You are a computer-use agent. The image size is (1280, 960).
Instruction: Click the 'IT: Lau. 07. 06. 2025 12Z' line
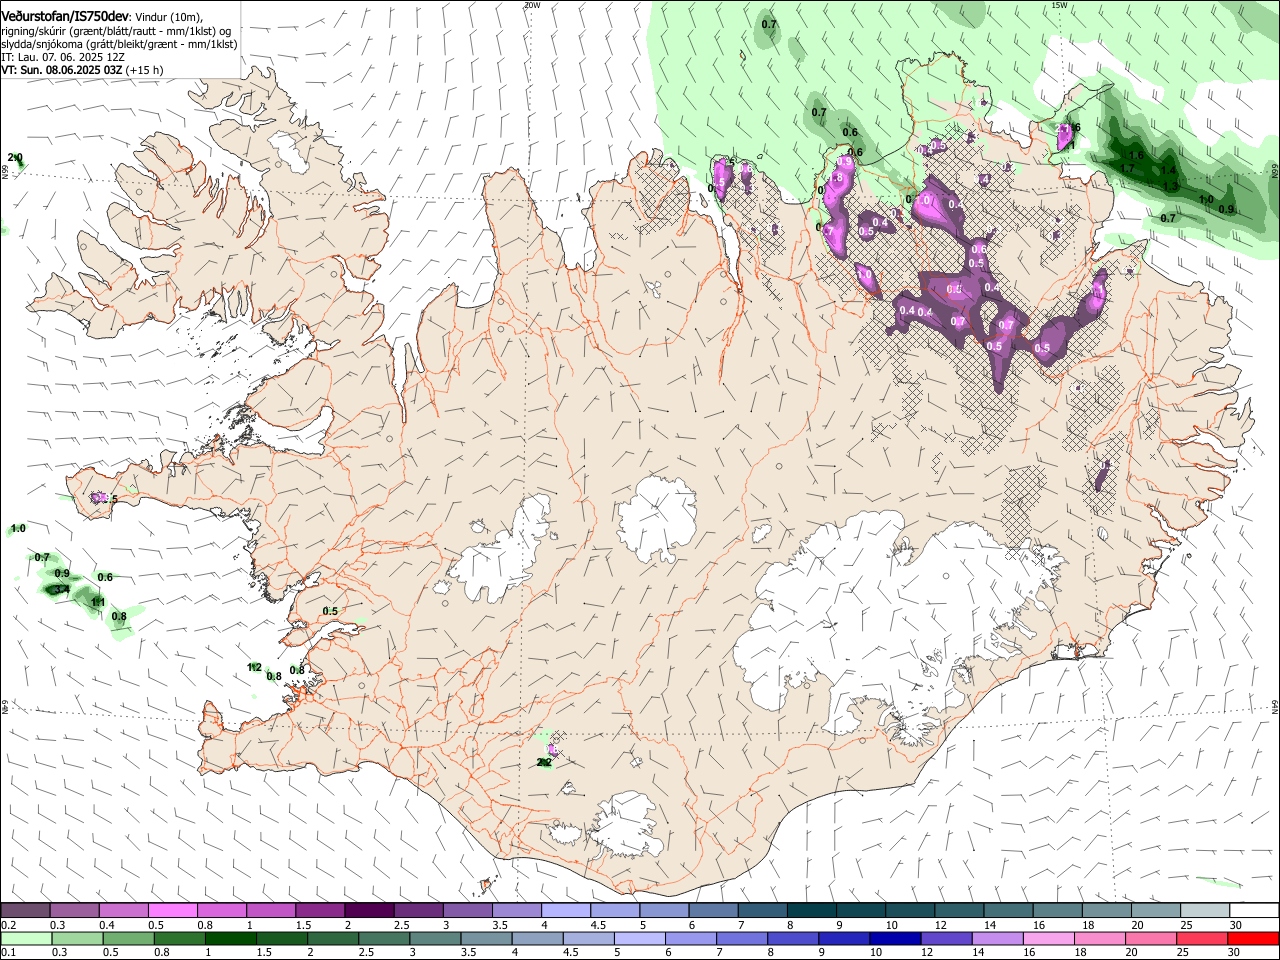pyautogui.click(x=63, y=57)
